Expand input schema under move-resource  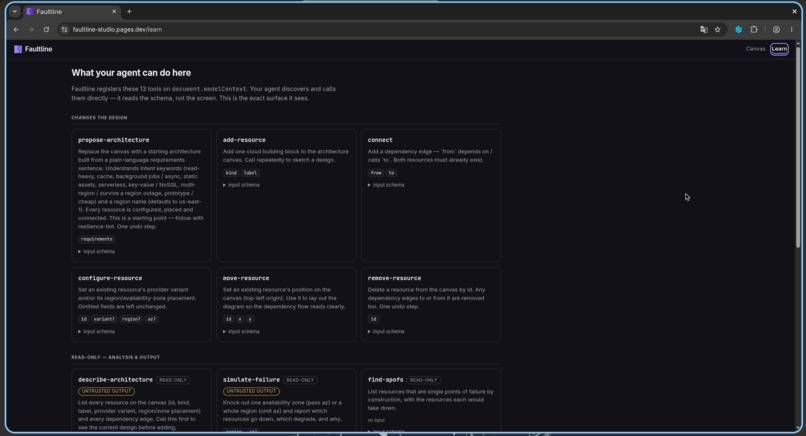[242, 332]
